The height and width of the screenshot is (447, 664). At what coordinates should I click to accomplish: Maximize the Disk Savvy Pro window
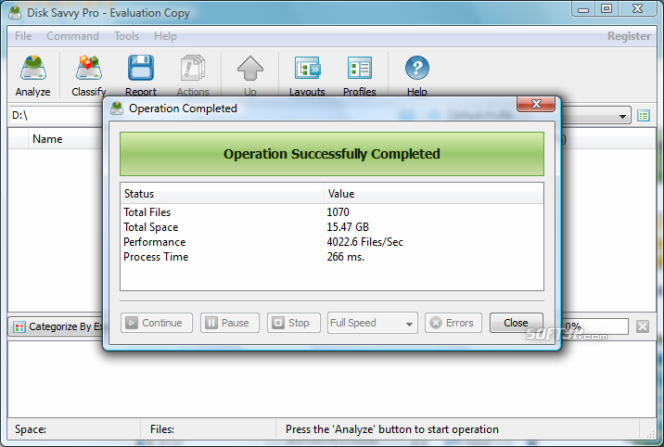tap(606, 9)
